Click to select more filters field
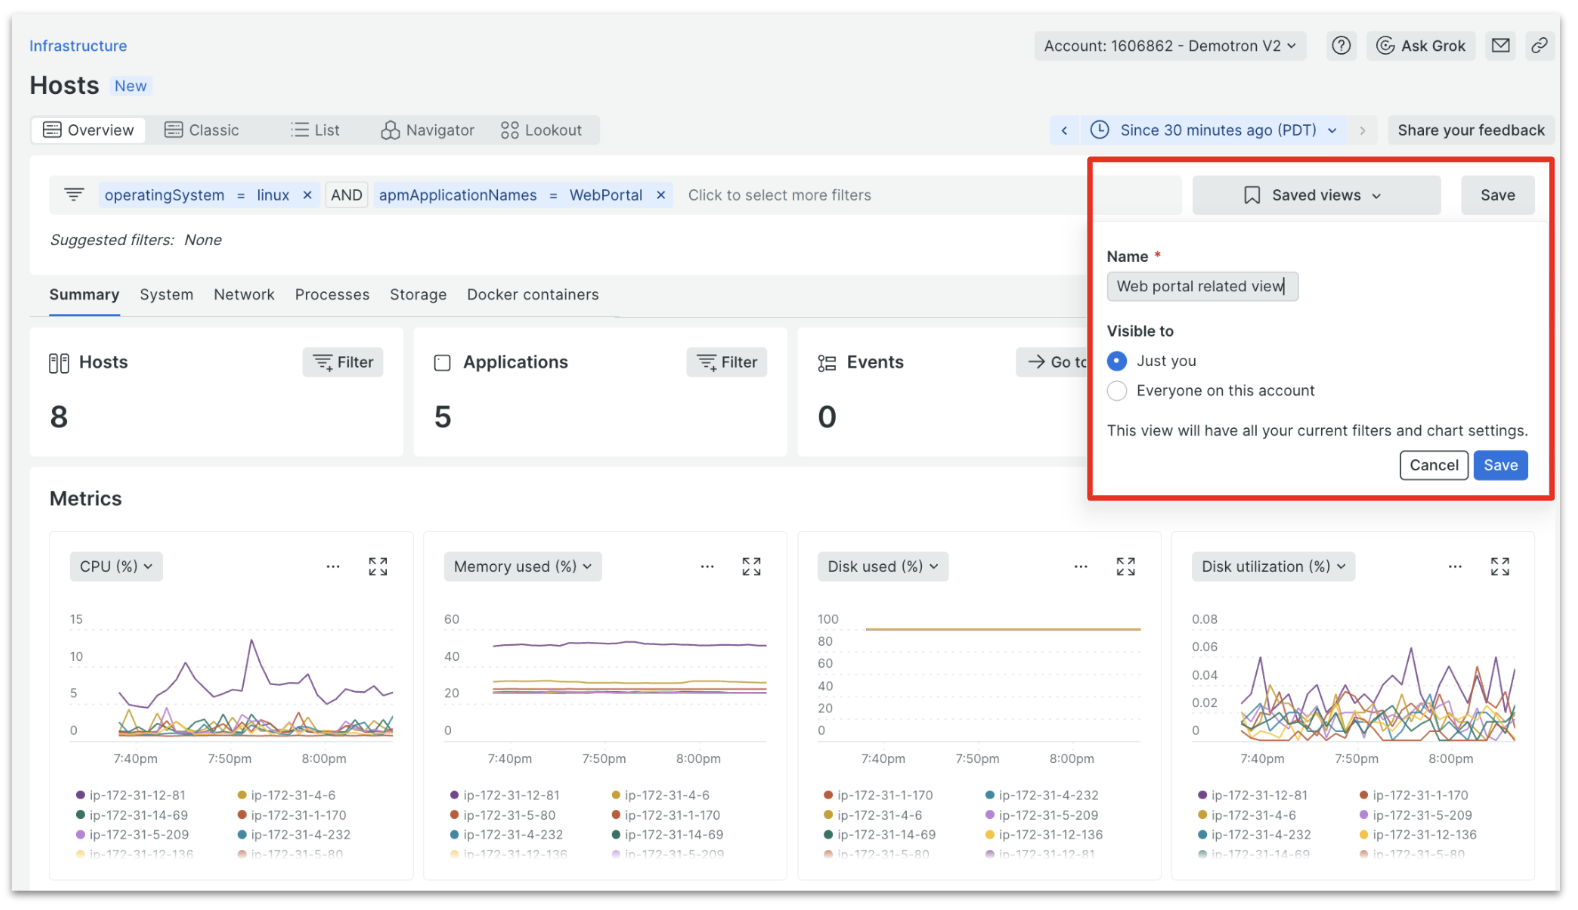The width and height of the screenshot is (1578, 910). [779, 195]
